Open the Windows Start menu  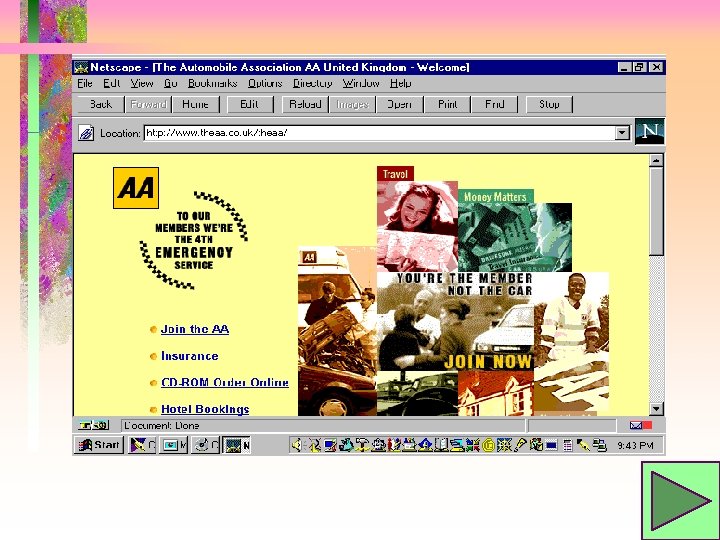(99, 445)
